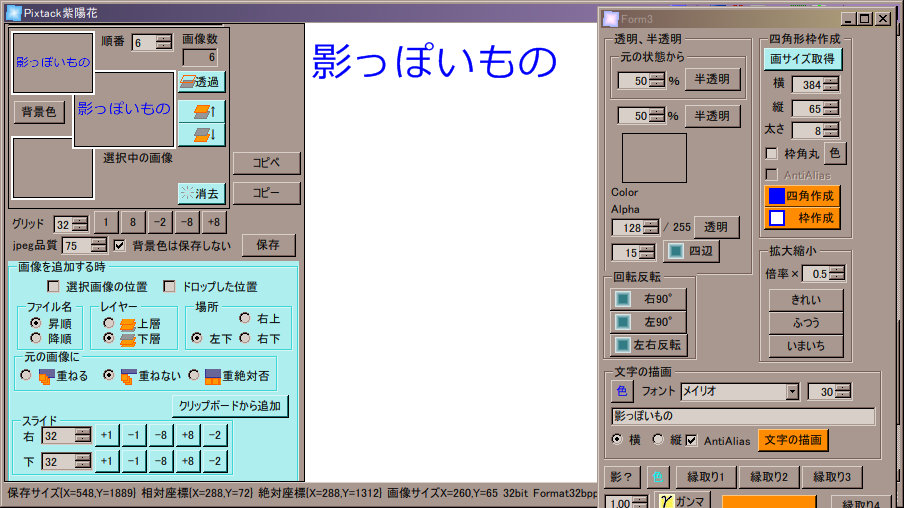Click the 画サイズ取得 button
Viewport: 904px width, 508px height.
point(803,59)
